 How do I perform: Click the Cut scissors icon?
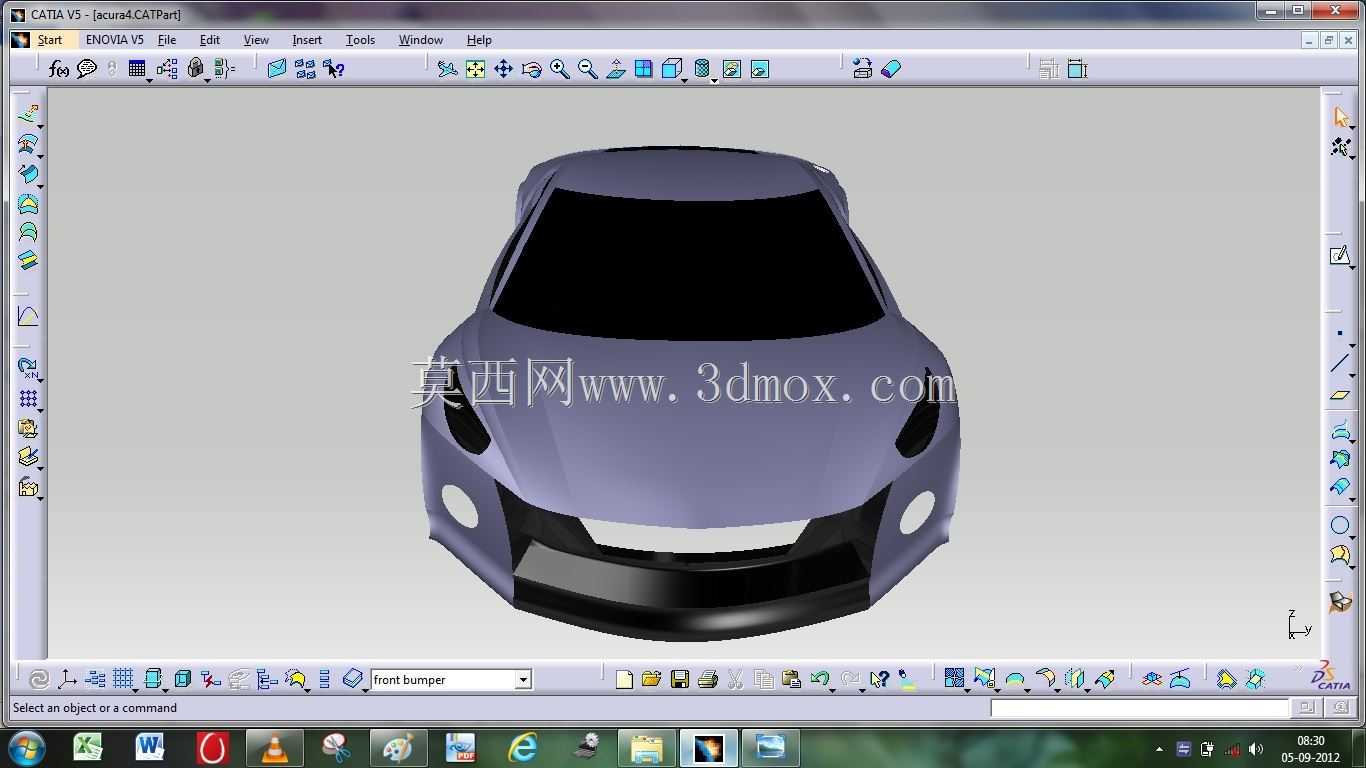point(735,680)
